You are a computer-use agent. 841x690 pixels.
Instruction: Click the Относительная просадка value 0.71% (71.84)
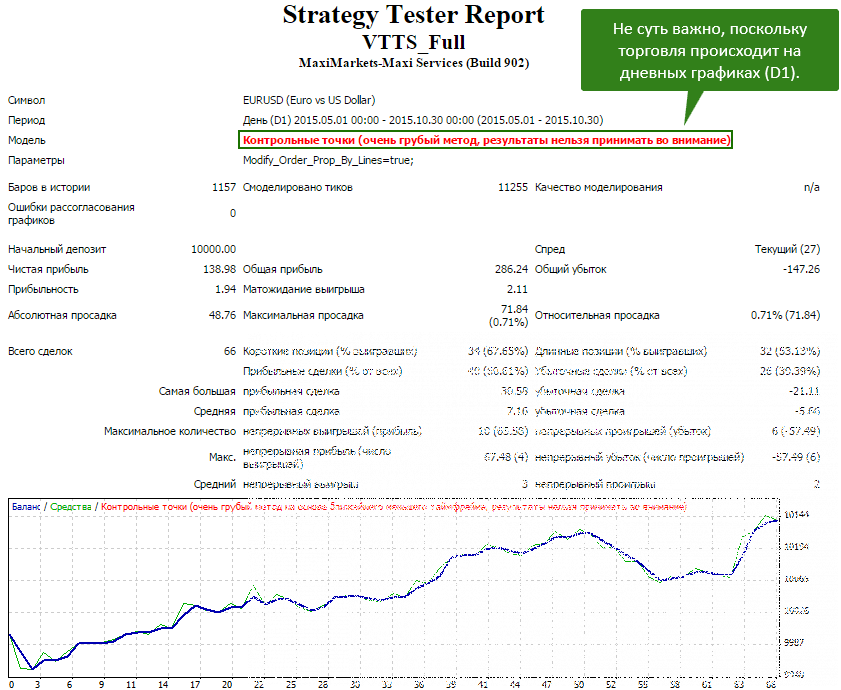785,315
